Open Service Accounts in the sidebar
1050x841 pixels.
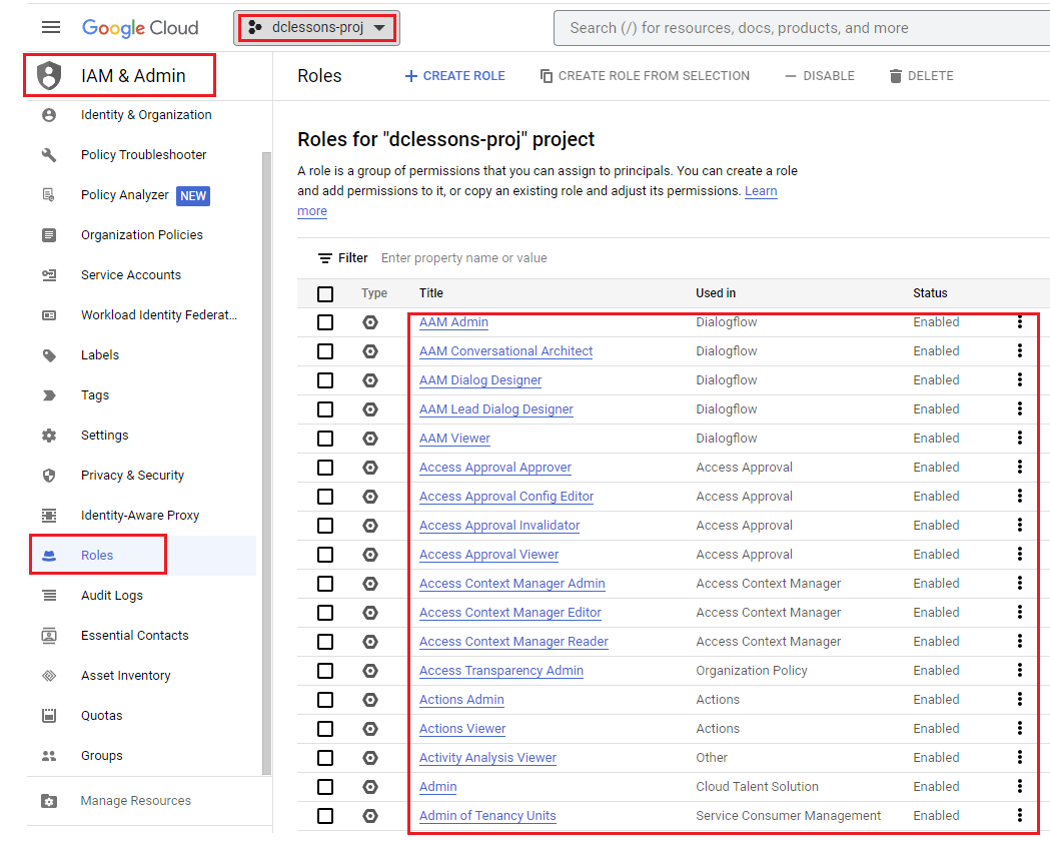pyautogui.click(x=131, y=275)
